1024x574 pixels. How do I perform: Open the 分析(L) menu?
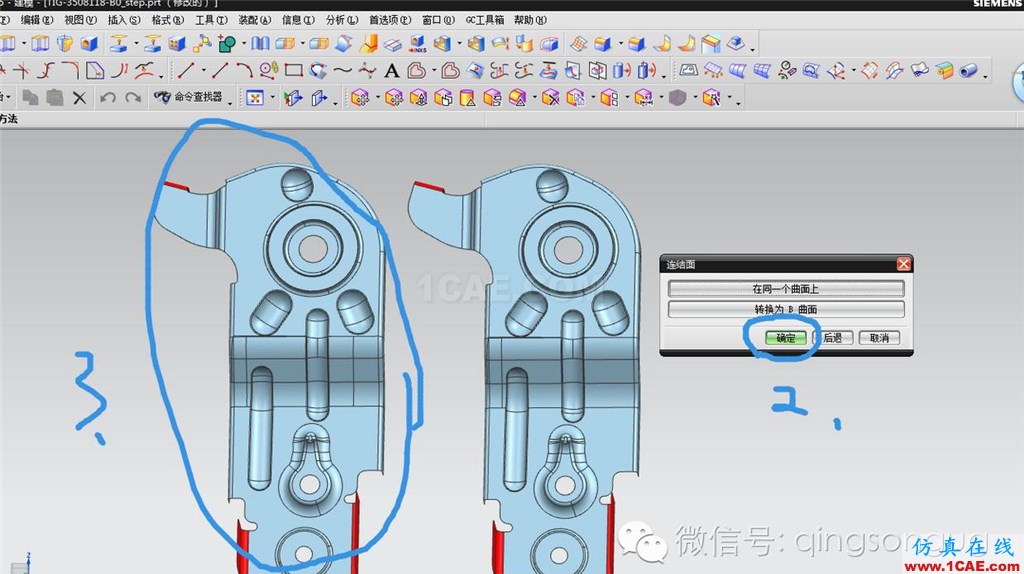[x=342, y=20]
